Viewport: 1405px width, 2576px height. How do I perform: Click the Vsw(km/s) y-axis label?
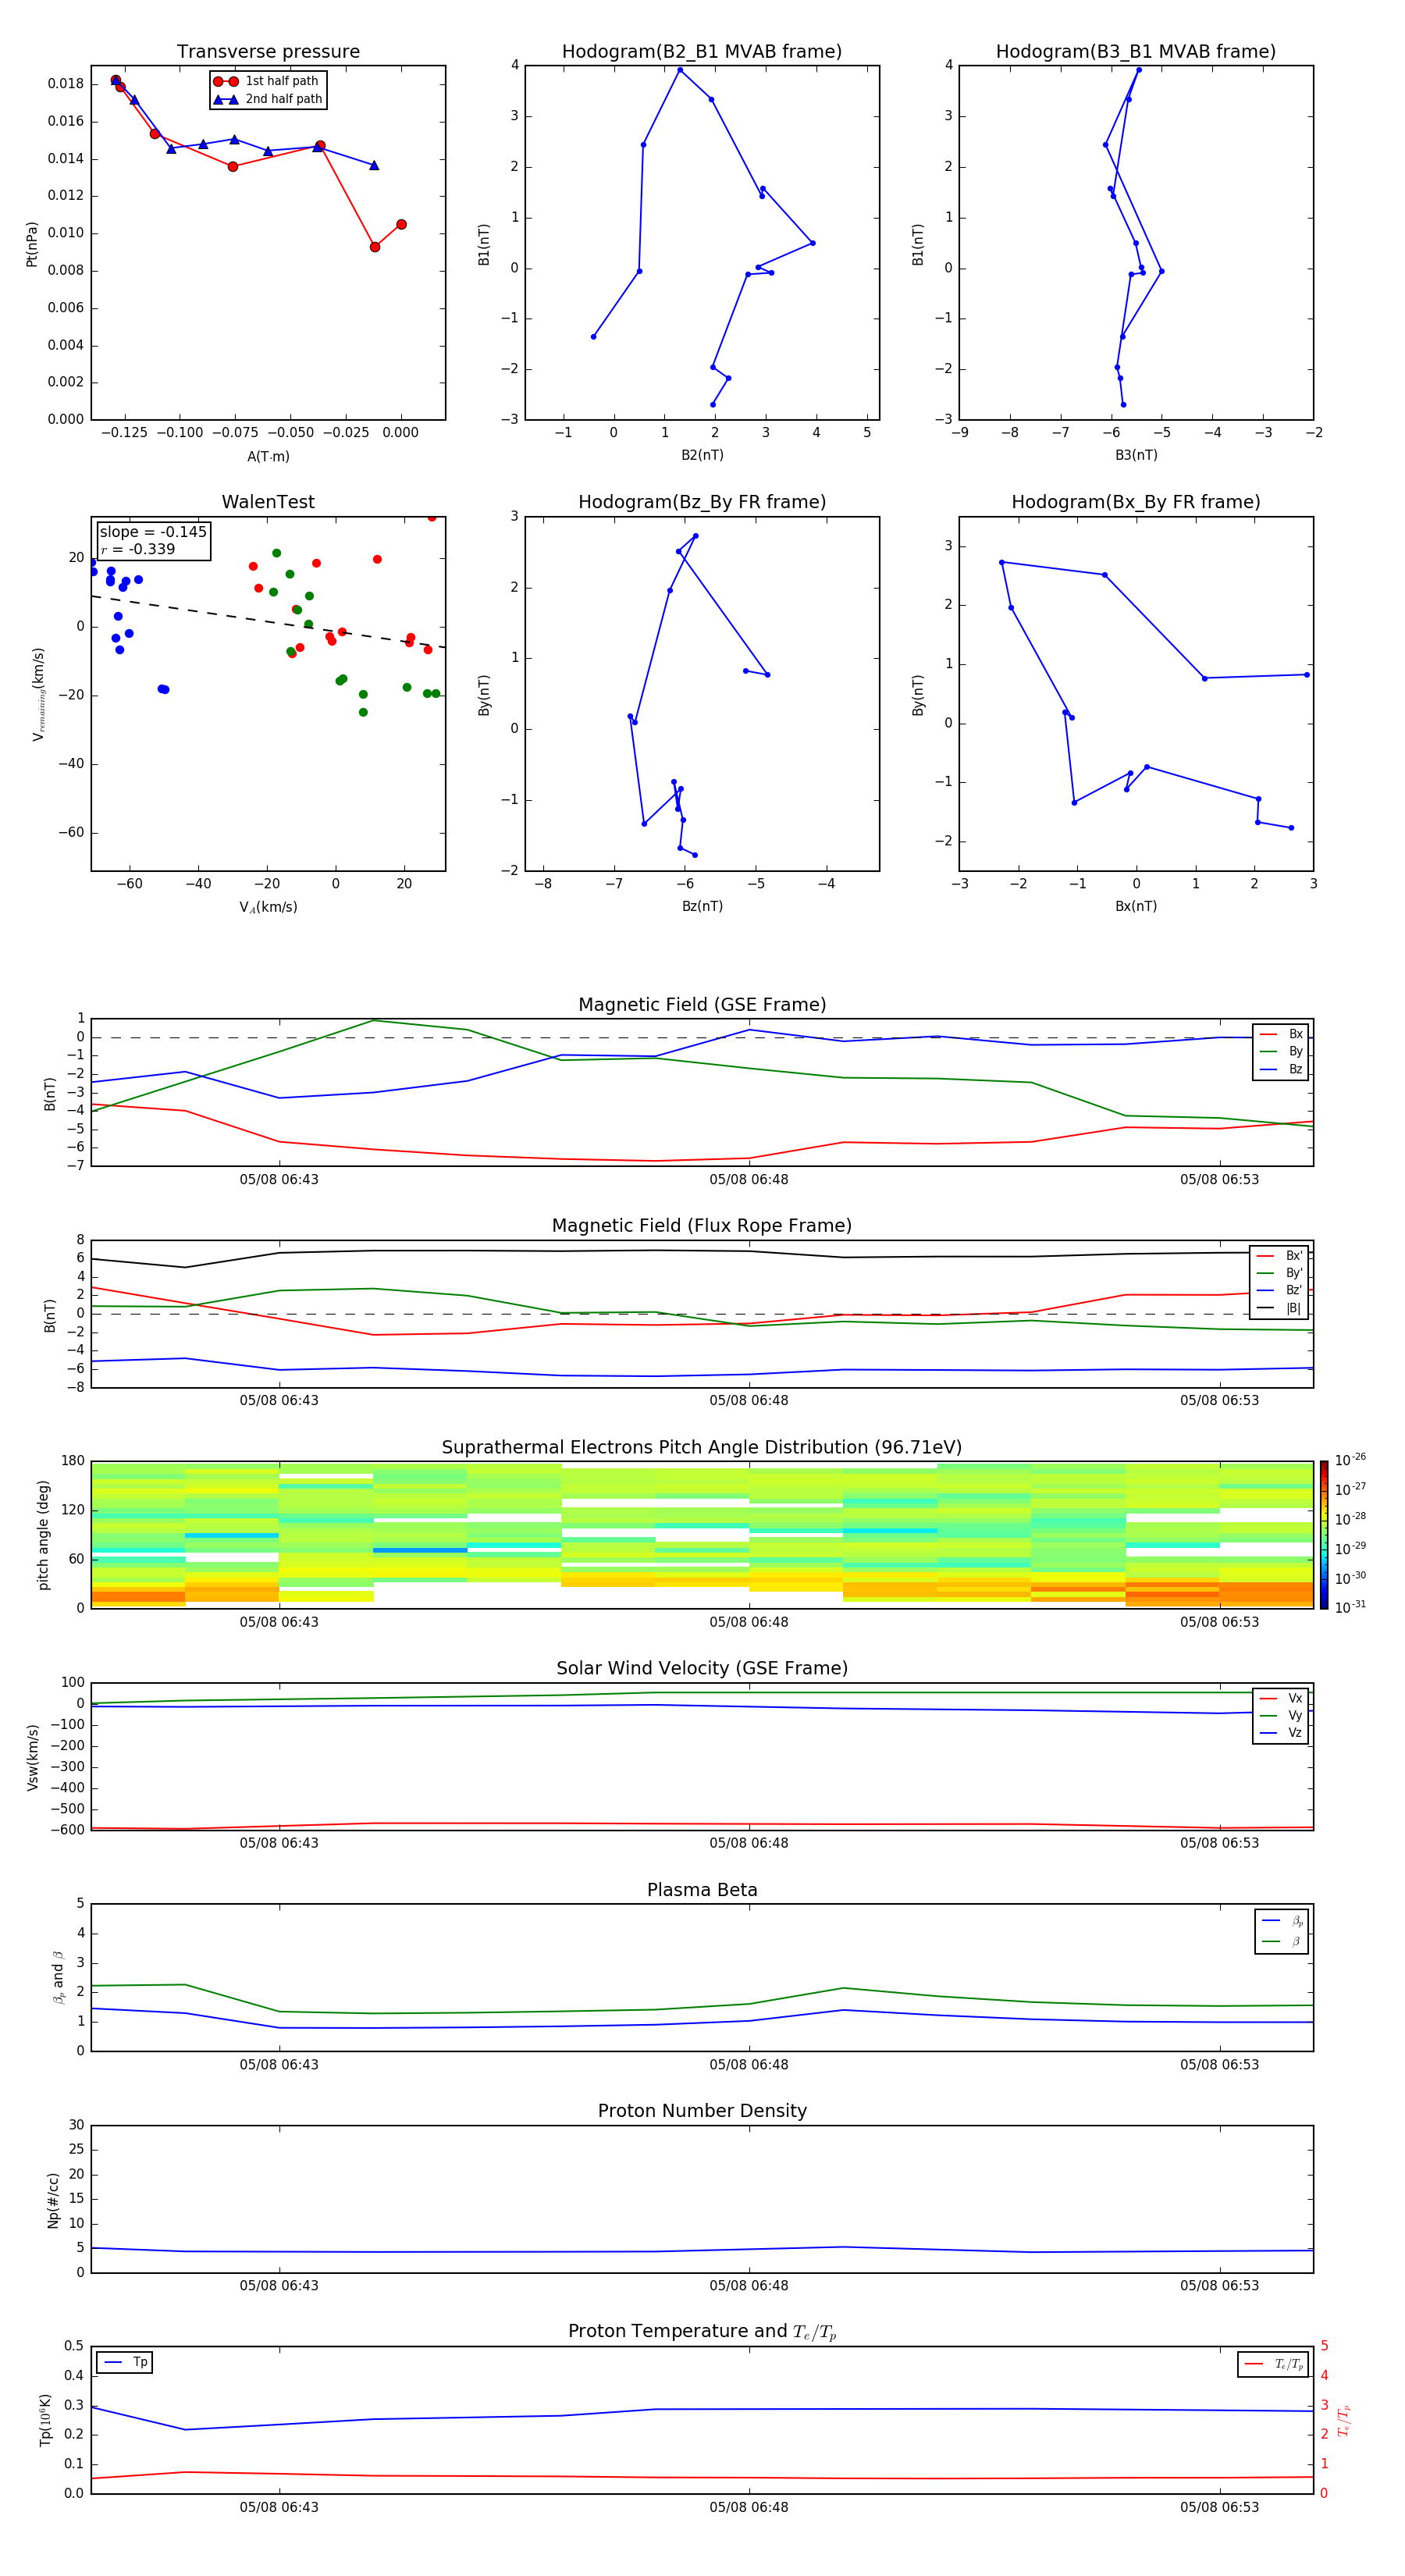[33, 1757]
